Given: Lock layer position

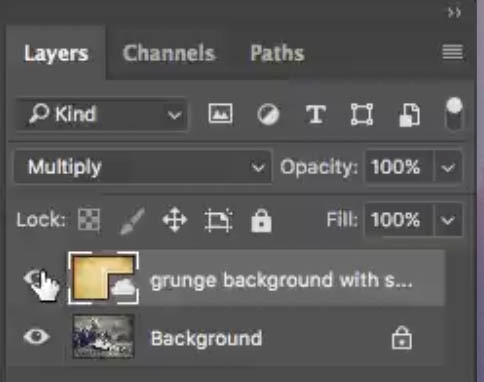Looking at the screenshot, I should coord(175,220).
